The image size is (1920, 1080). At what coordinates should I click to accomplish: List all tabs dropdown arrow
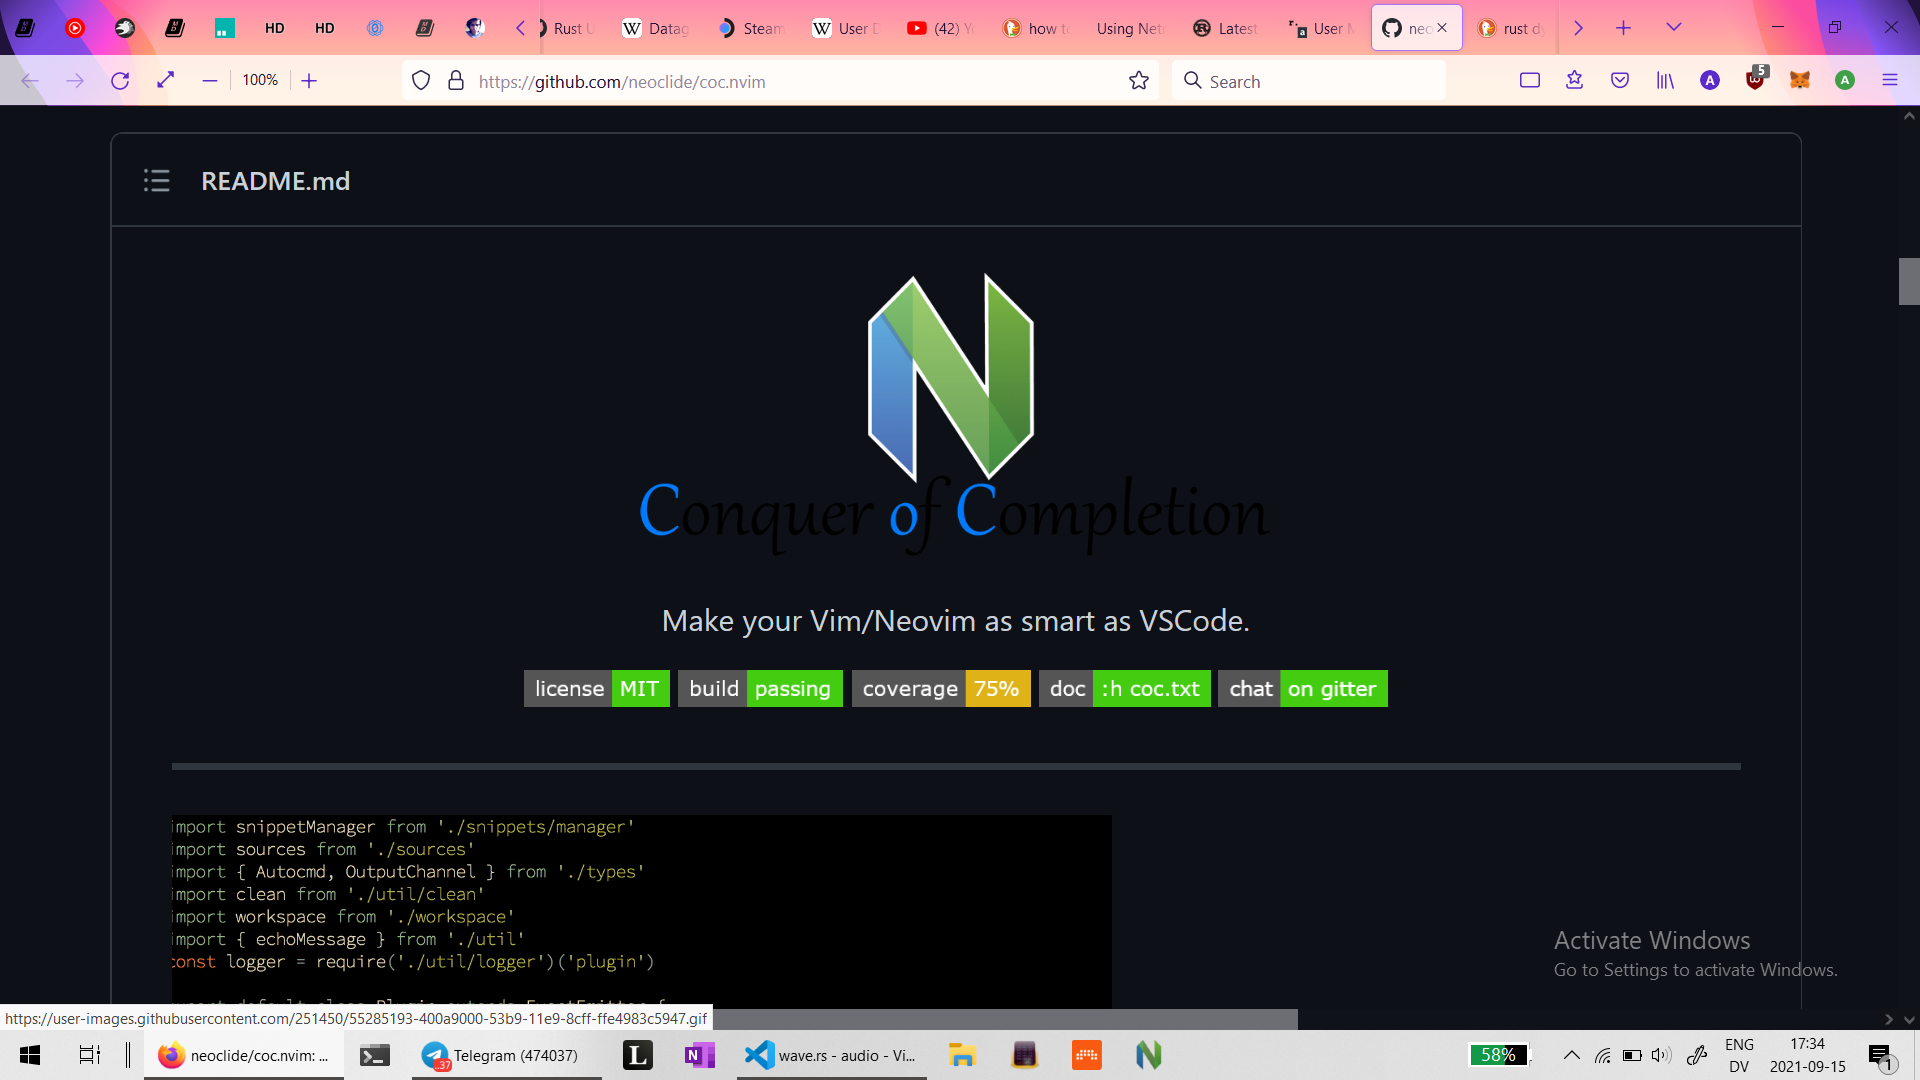(x=1674, y=28)
